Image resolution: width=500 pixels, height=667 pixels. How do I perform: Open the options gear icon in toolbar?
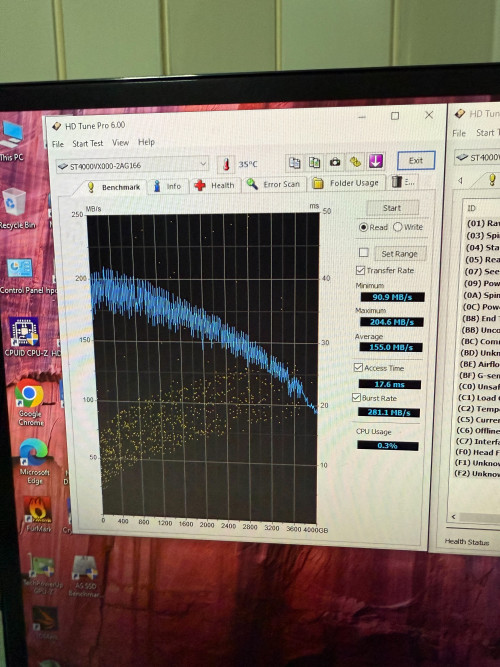[x=355, y=161]
